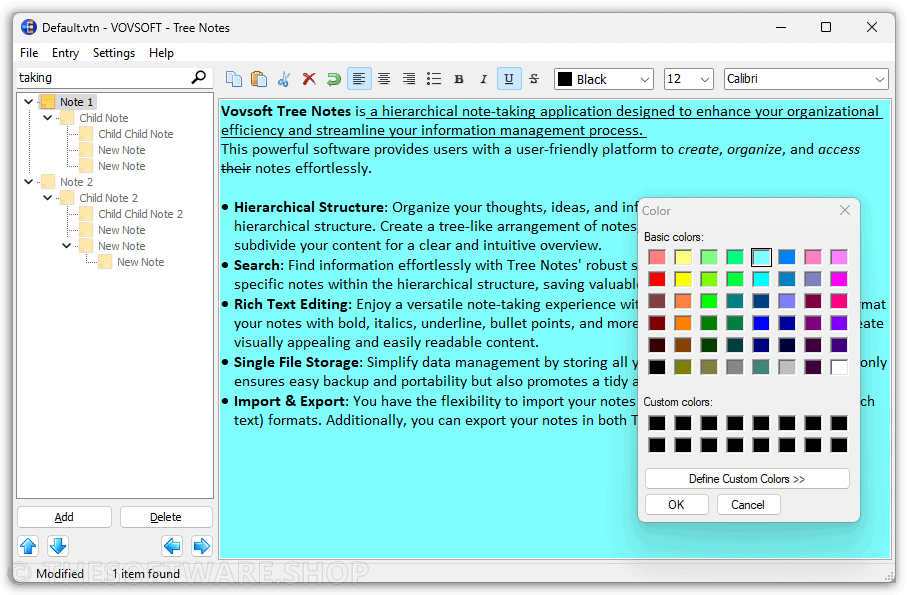Move entry up with blue up arrow
The image size is (908, 595).
pos(28,546)
